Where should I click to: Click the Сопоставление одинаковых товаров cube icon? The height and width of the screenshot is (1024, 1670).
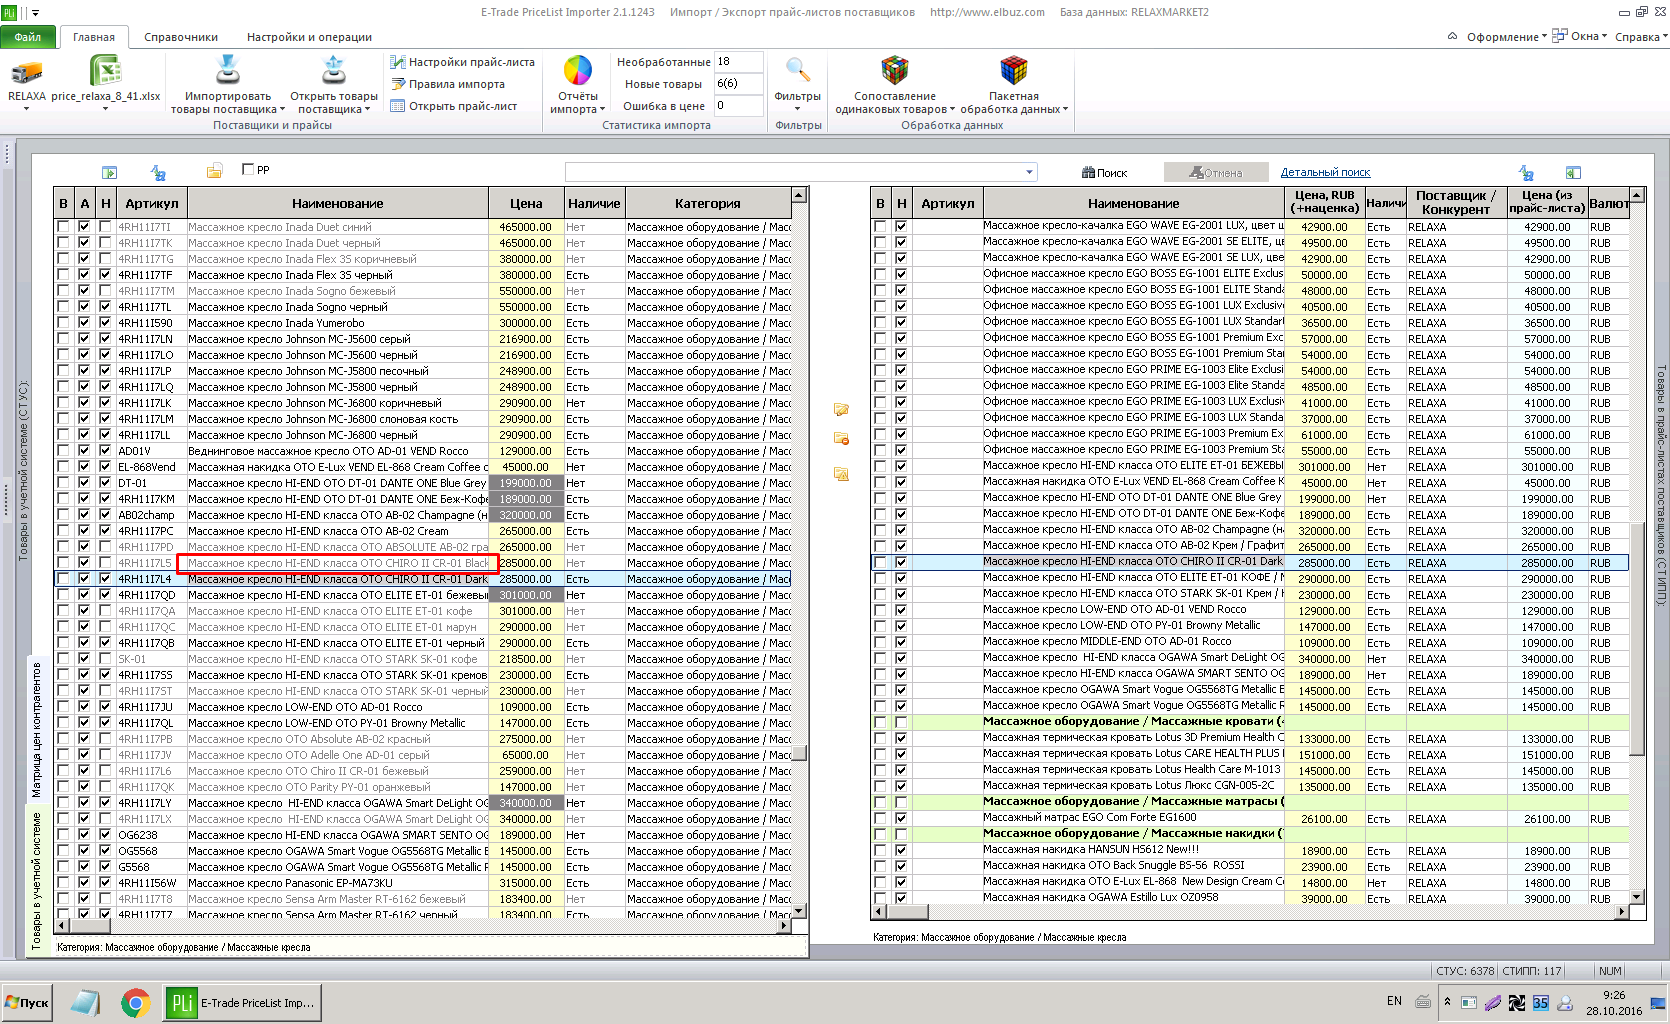coord(894,70)
